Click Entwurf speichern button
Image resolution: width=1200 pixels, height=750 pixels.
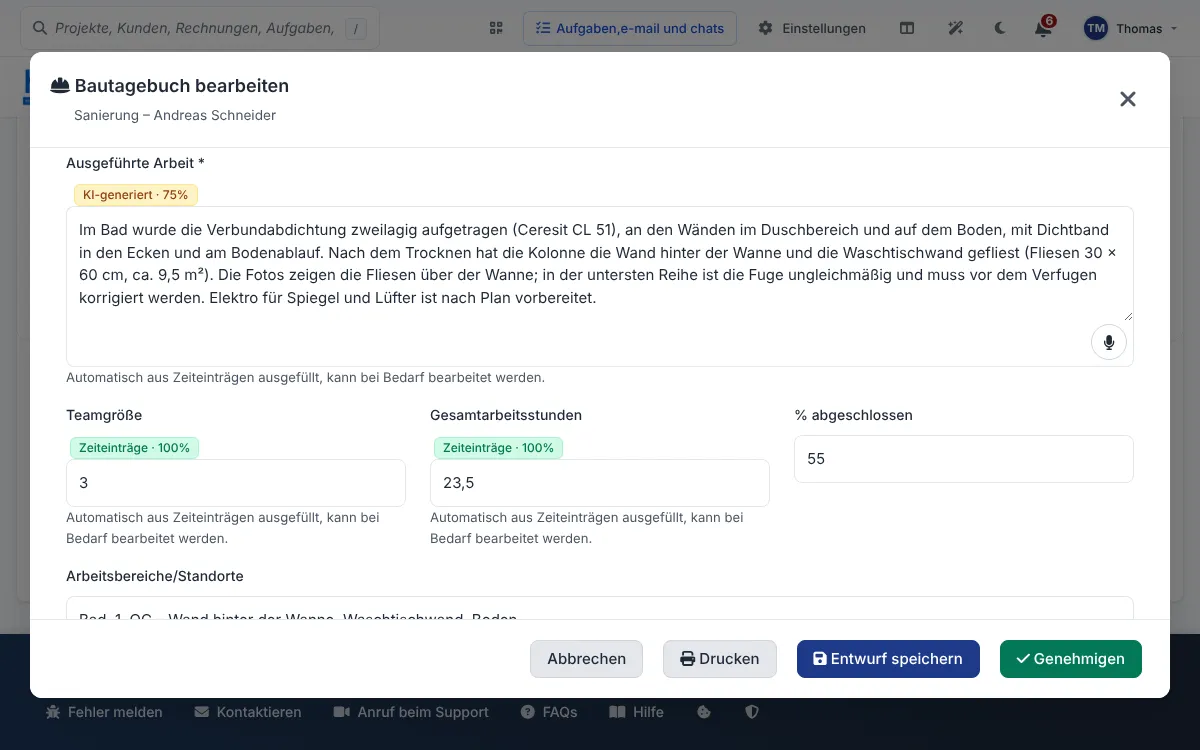pyautogui.click(x=888, y=659)
